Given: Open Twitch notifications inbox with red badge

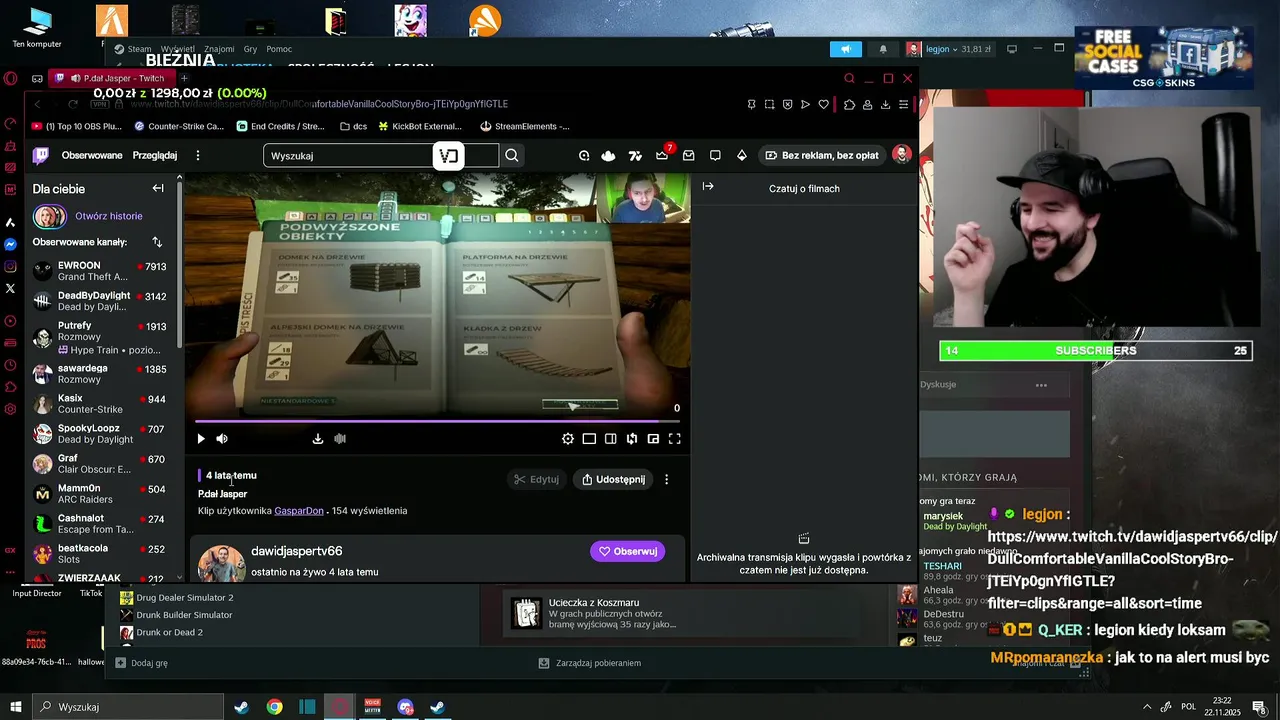Looking at the screenshot, I should [662, 155].
